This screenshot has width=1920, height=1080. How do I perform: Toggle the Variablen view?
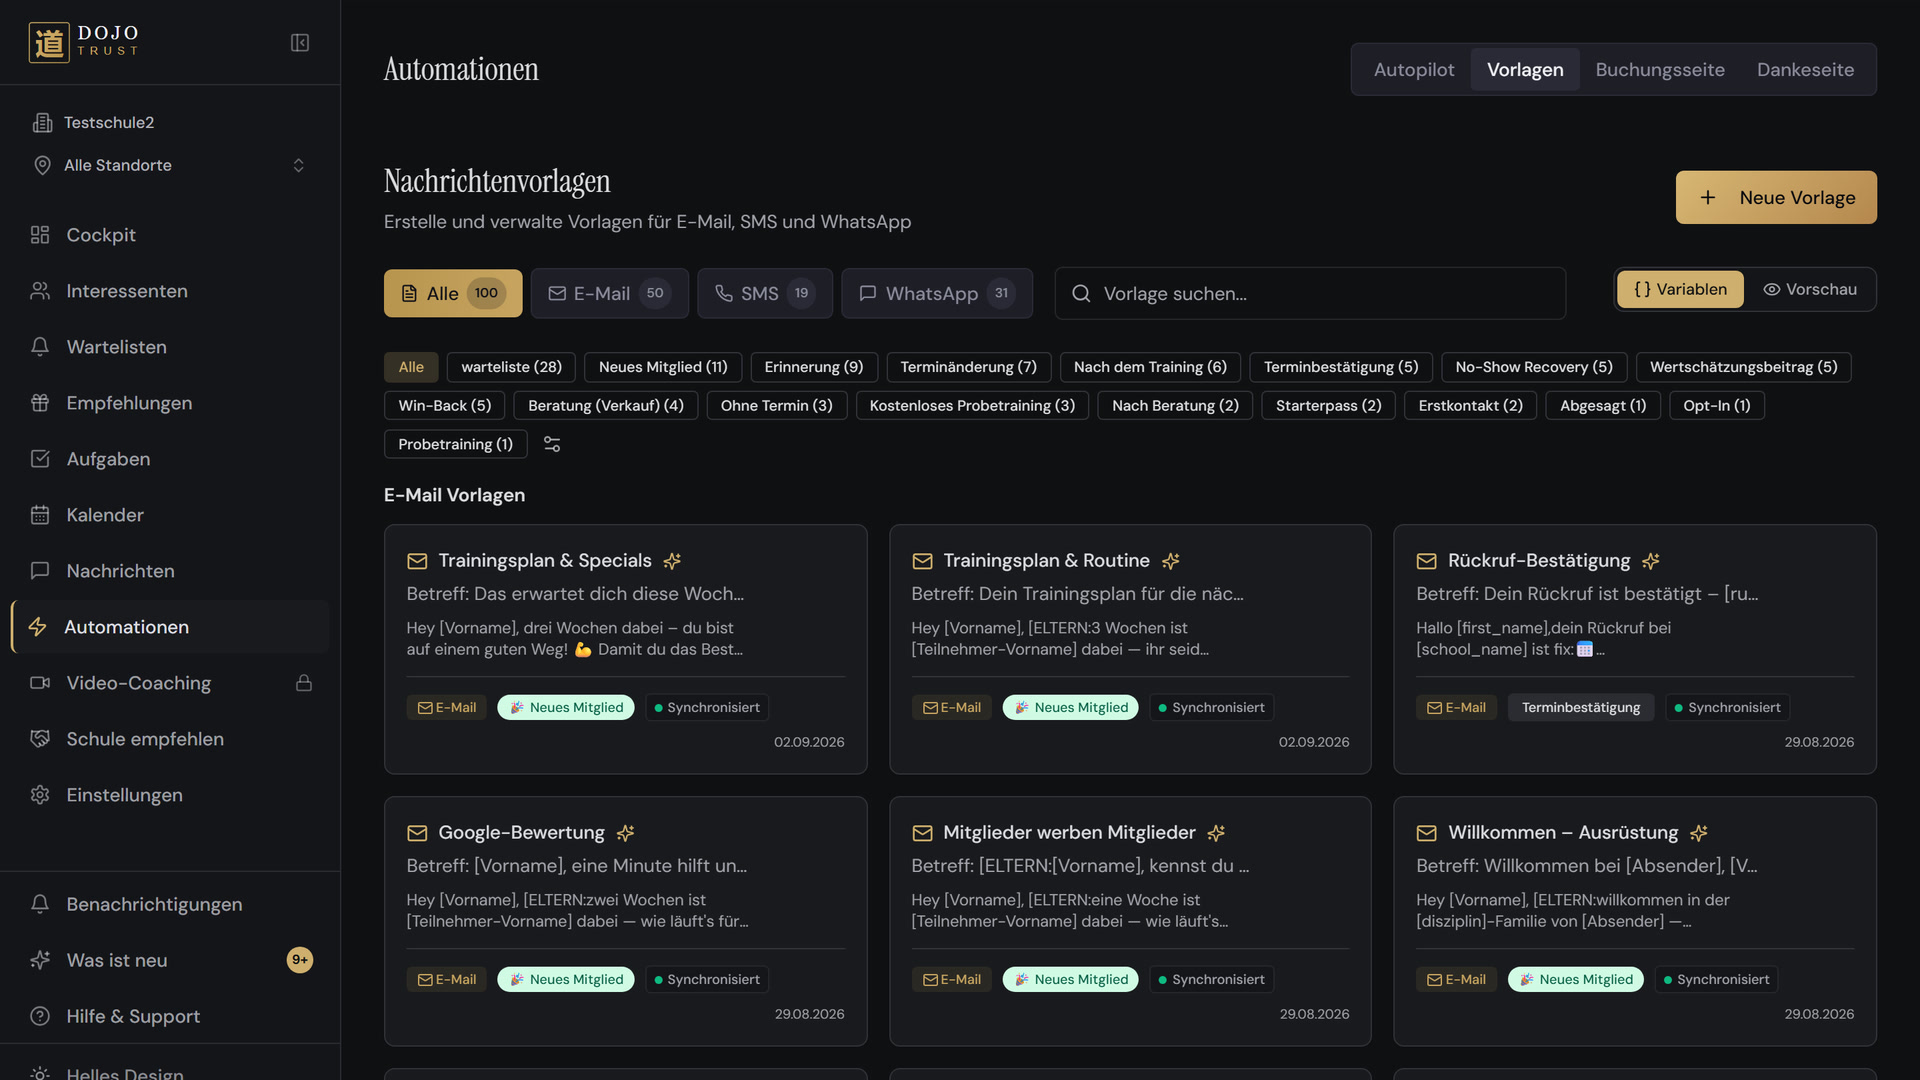click(1680, 289)
